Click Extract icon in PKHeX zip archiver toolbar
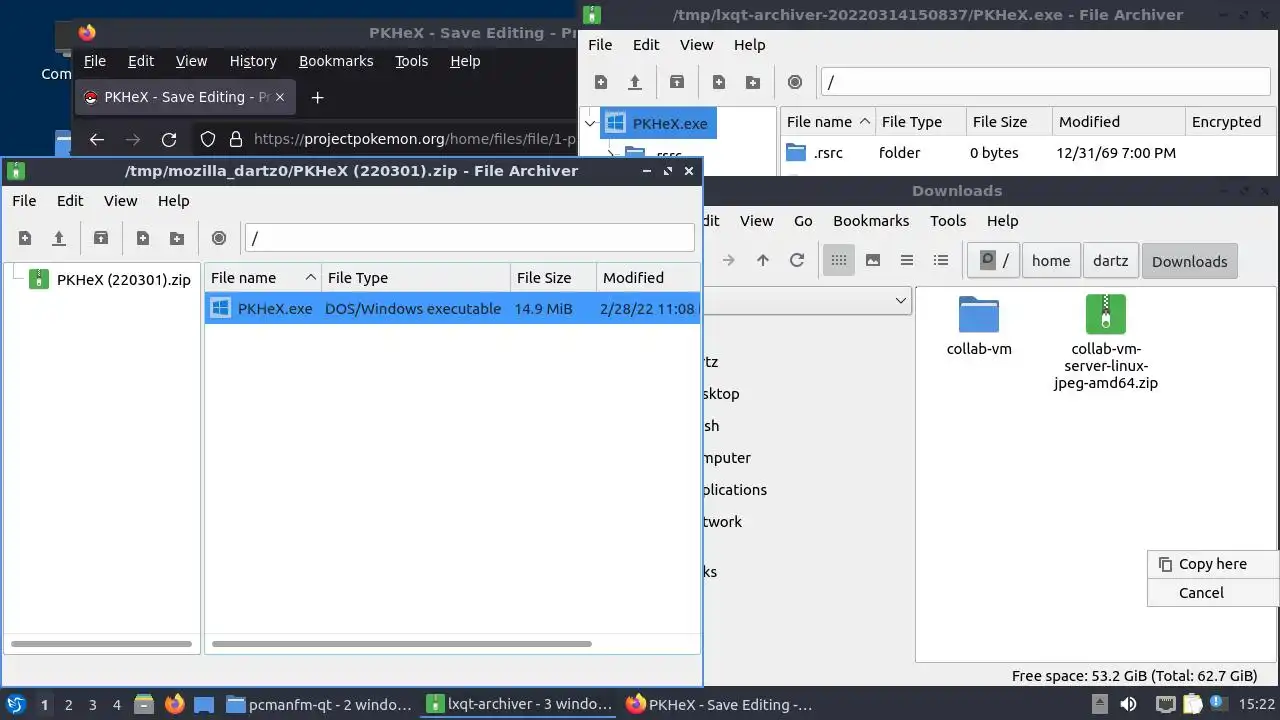1280x720 pixels. tap(101, 238)
